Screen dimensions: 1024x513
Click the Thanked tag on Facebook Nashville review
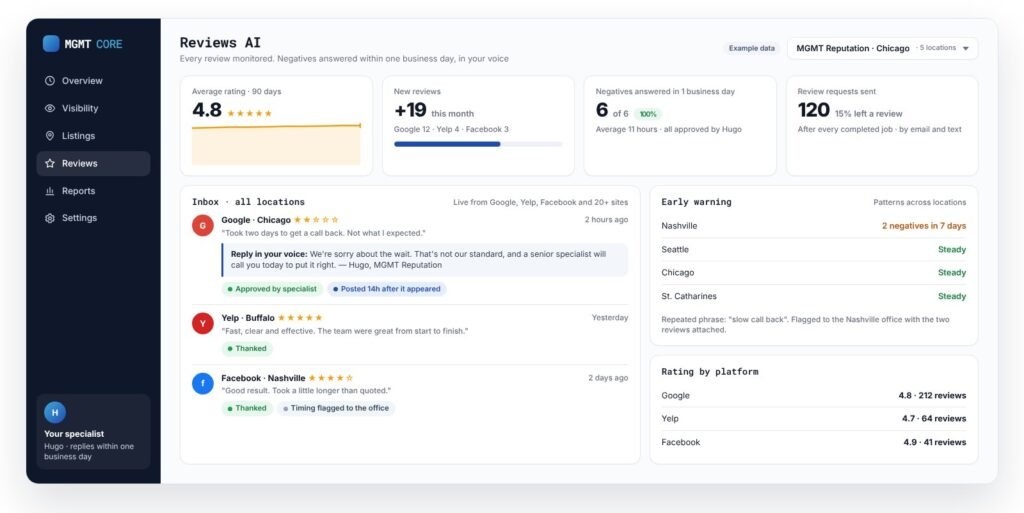tap(247, 409)
